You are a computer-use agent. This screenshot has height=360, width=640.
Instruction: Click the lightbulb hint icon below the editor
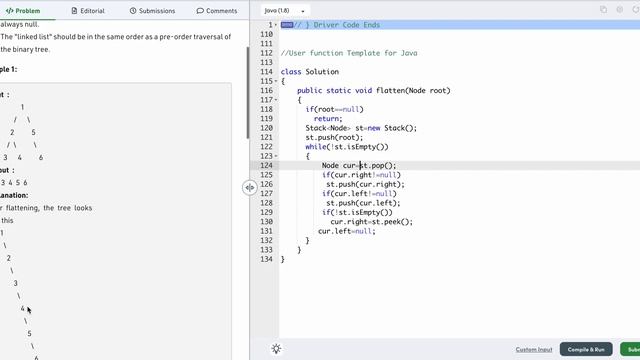tap(276, 349)
